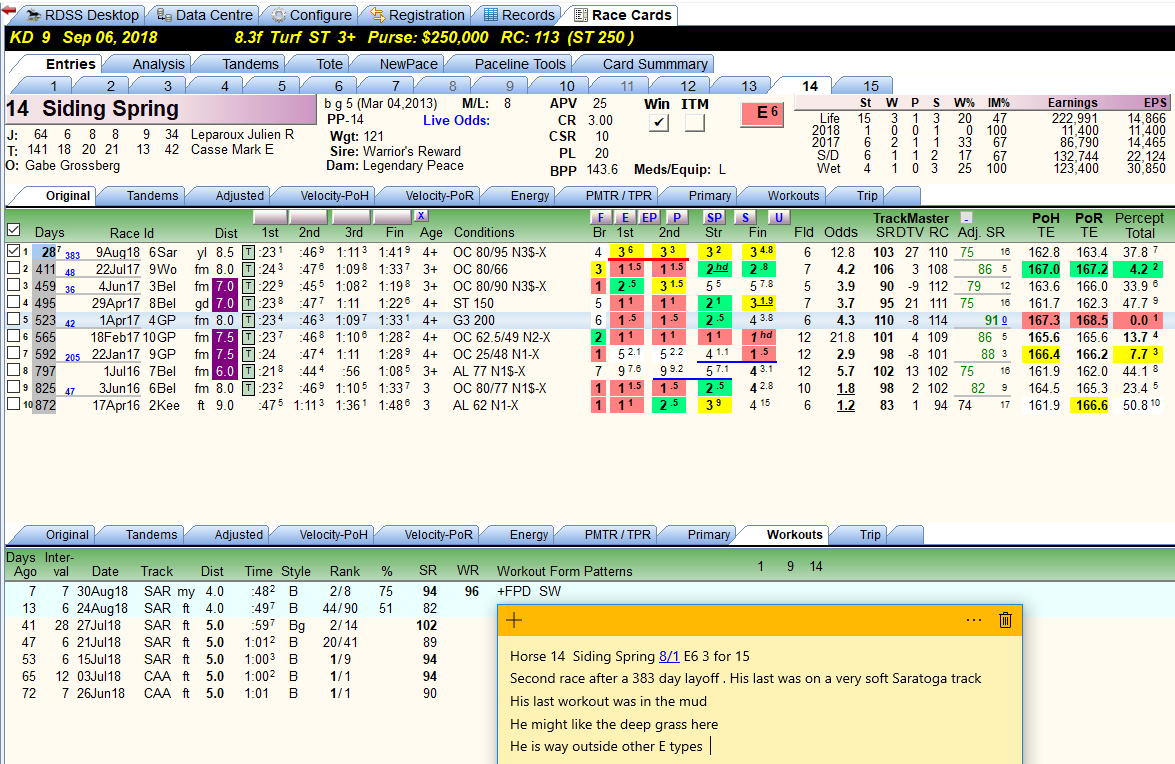
Task: Delete the sticky note with trash icon
Action: (1006, 619)
